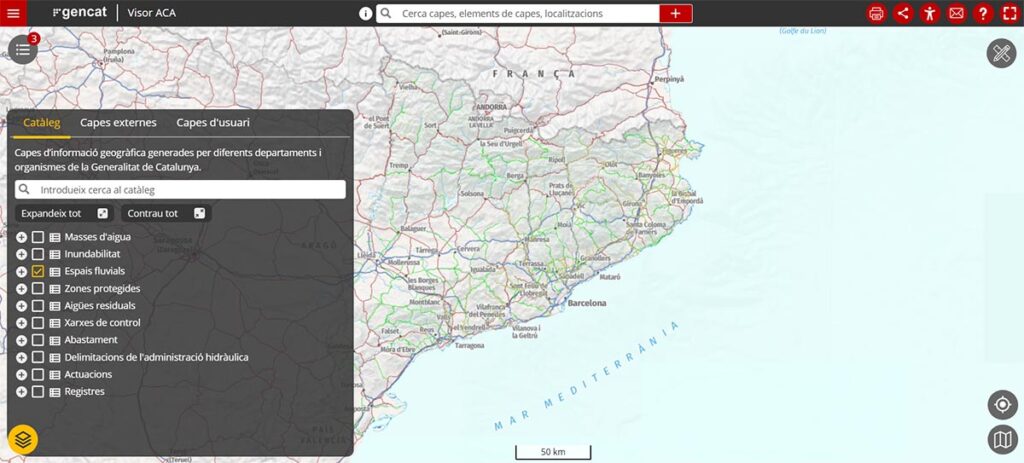Click the Expandeix tot button

(x=65, y=214)
